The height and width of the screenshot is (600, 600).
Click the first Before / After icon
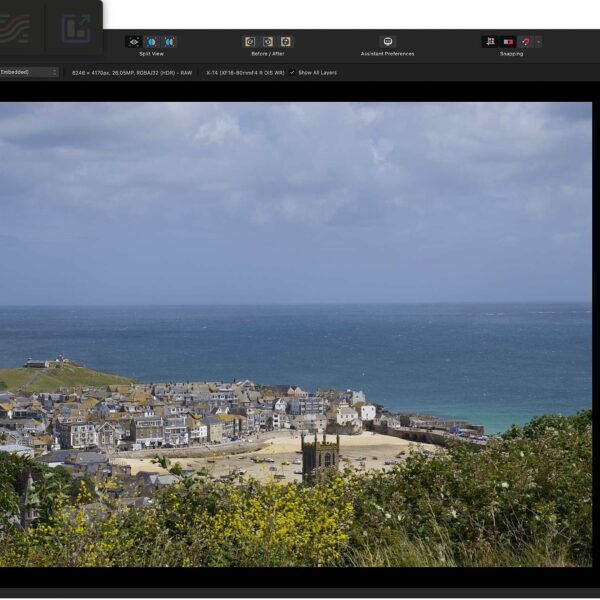(x=250, y=42)
